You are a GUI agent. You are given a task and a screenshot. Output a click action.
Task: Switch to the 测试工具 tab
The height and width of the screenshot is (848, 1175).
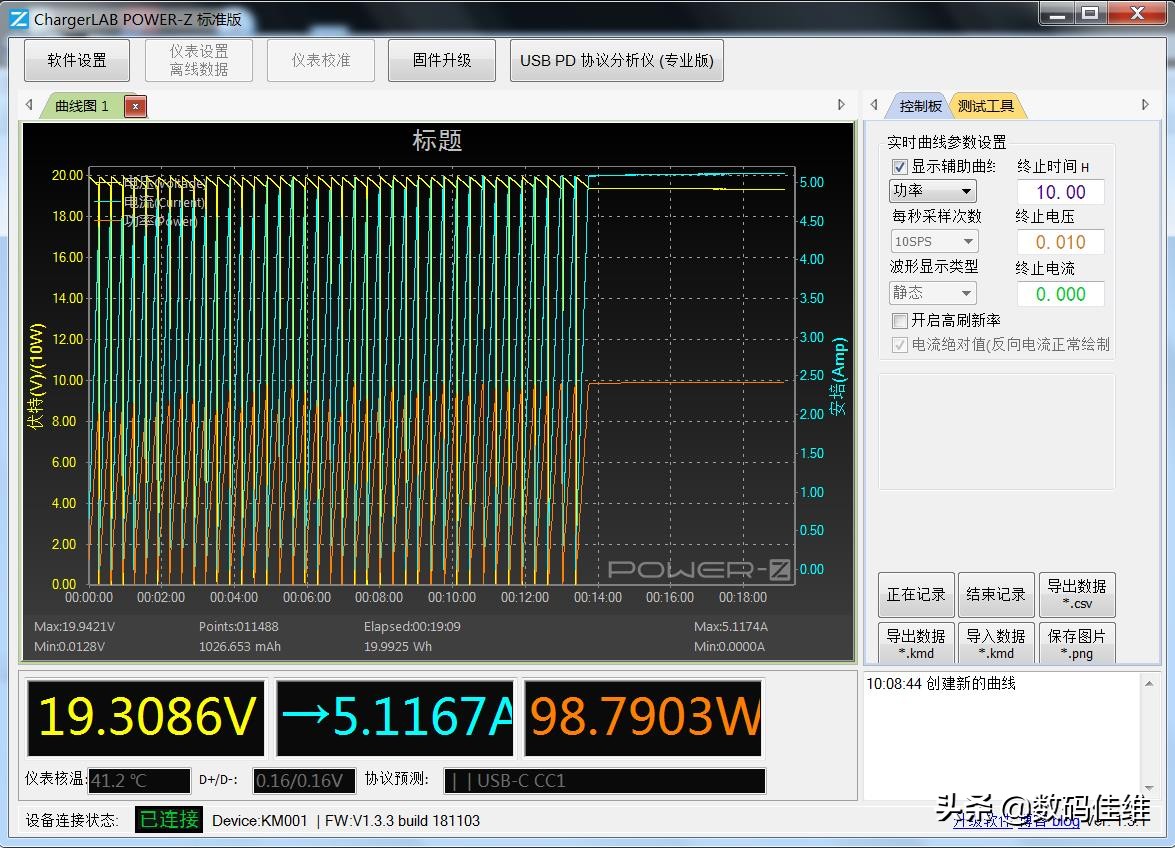pyautogui.click(x=986, y=104)
